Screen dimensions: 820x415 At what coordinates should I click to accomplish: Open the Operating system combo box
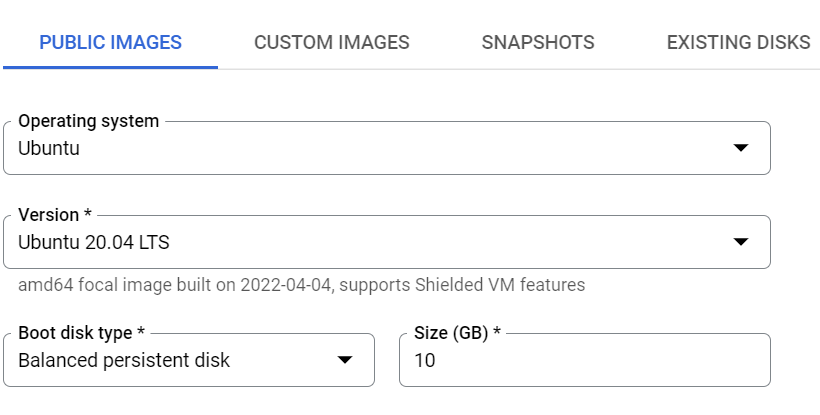386,148
